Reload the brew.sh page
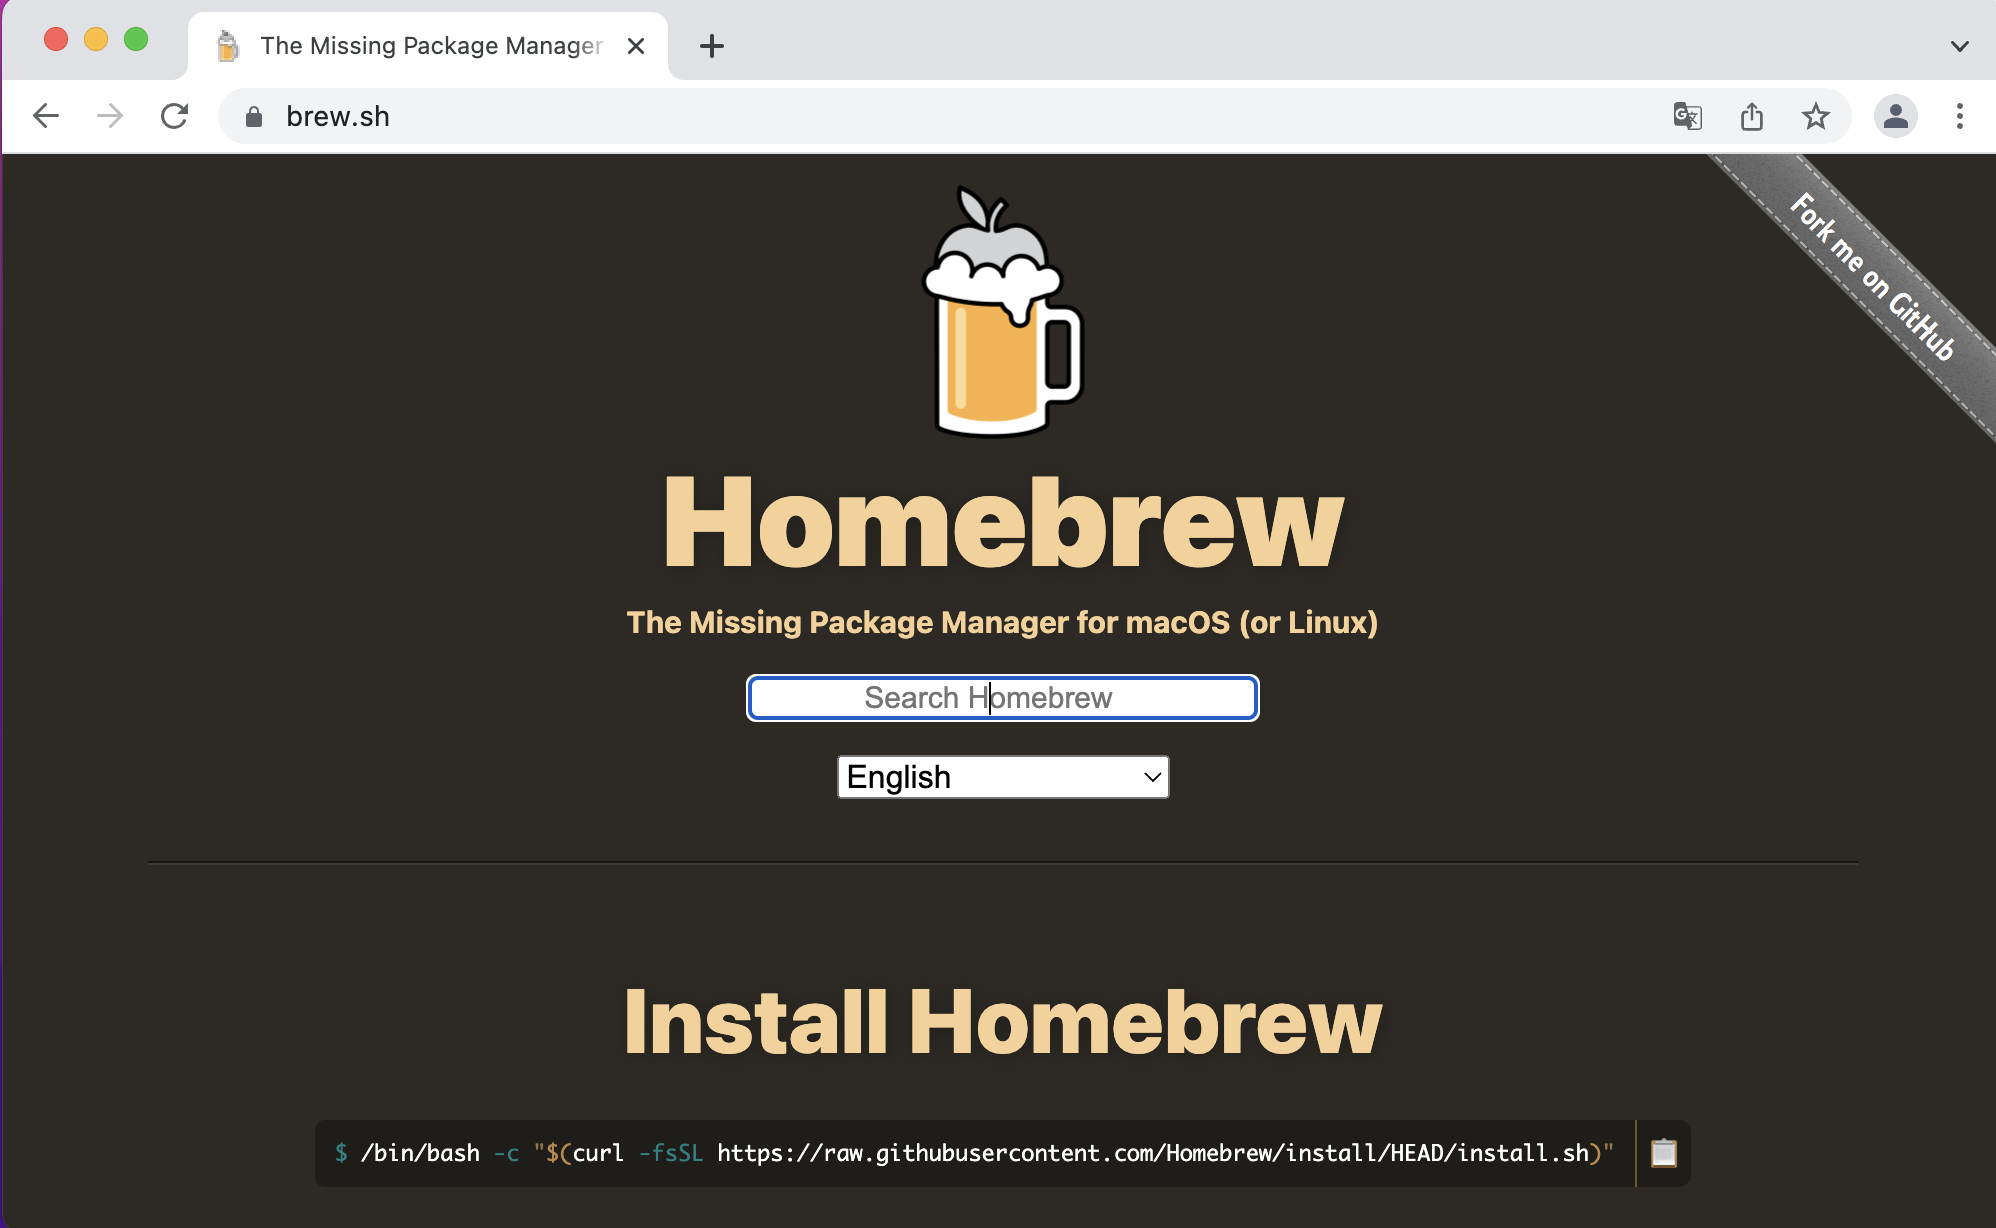The image size is (1996, 1228). pos(175,116)
